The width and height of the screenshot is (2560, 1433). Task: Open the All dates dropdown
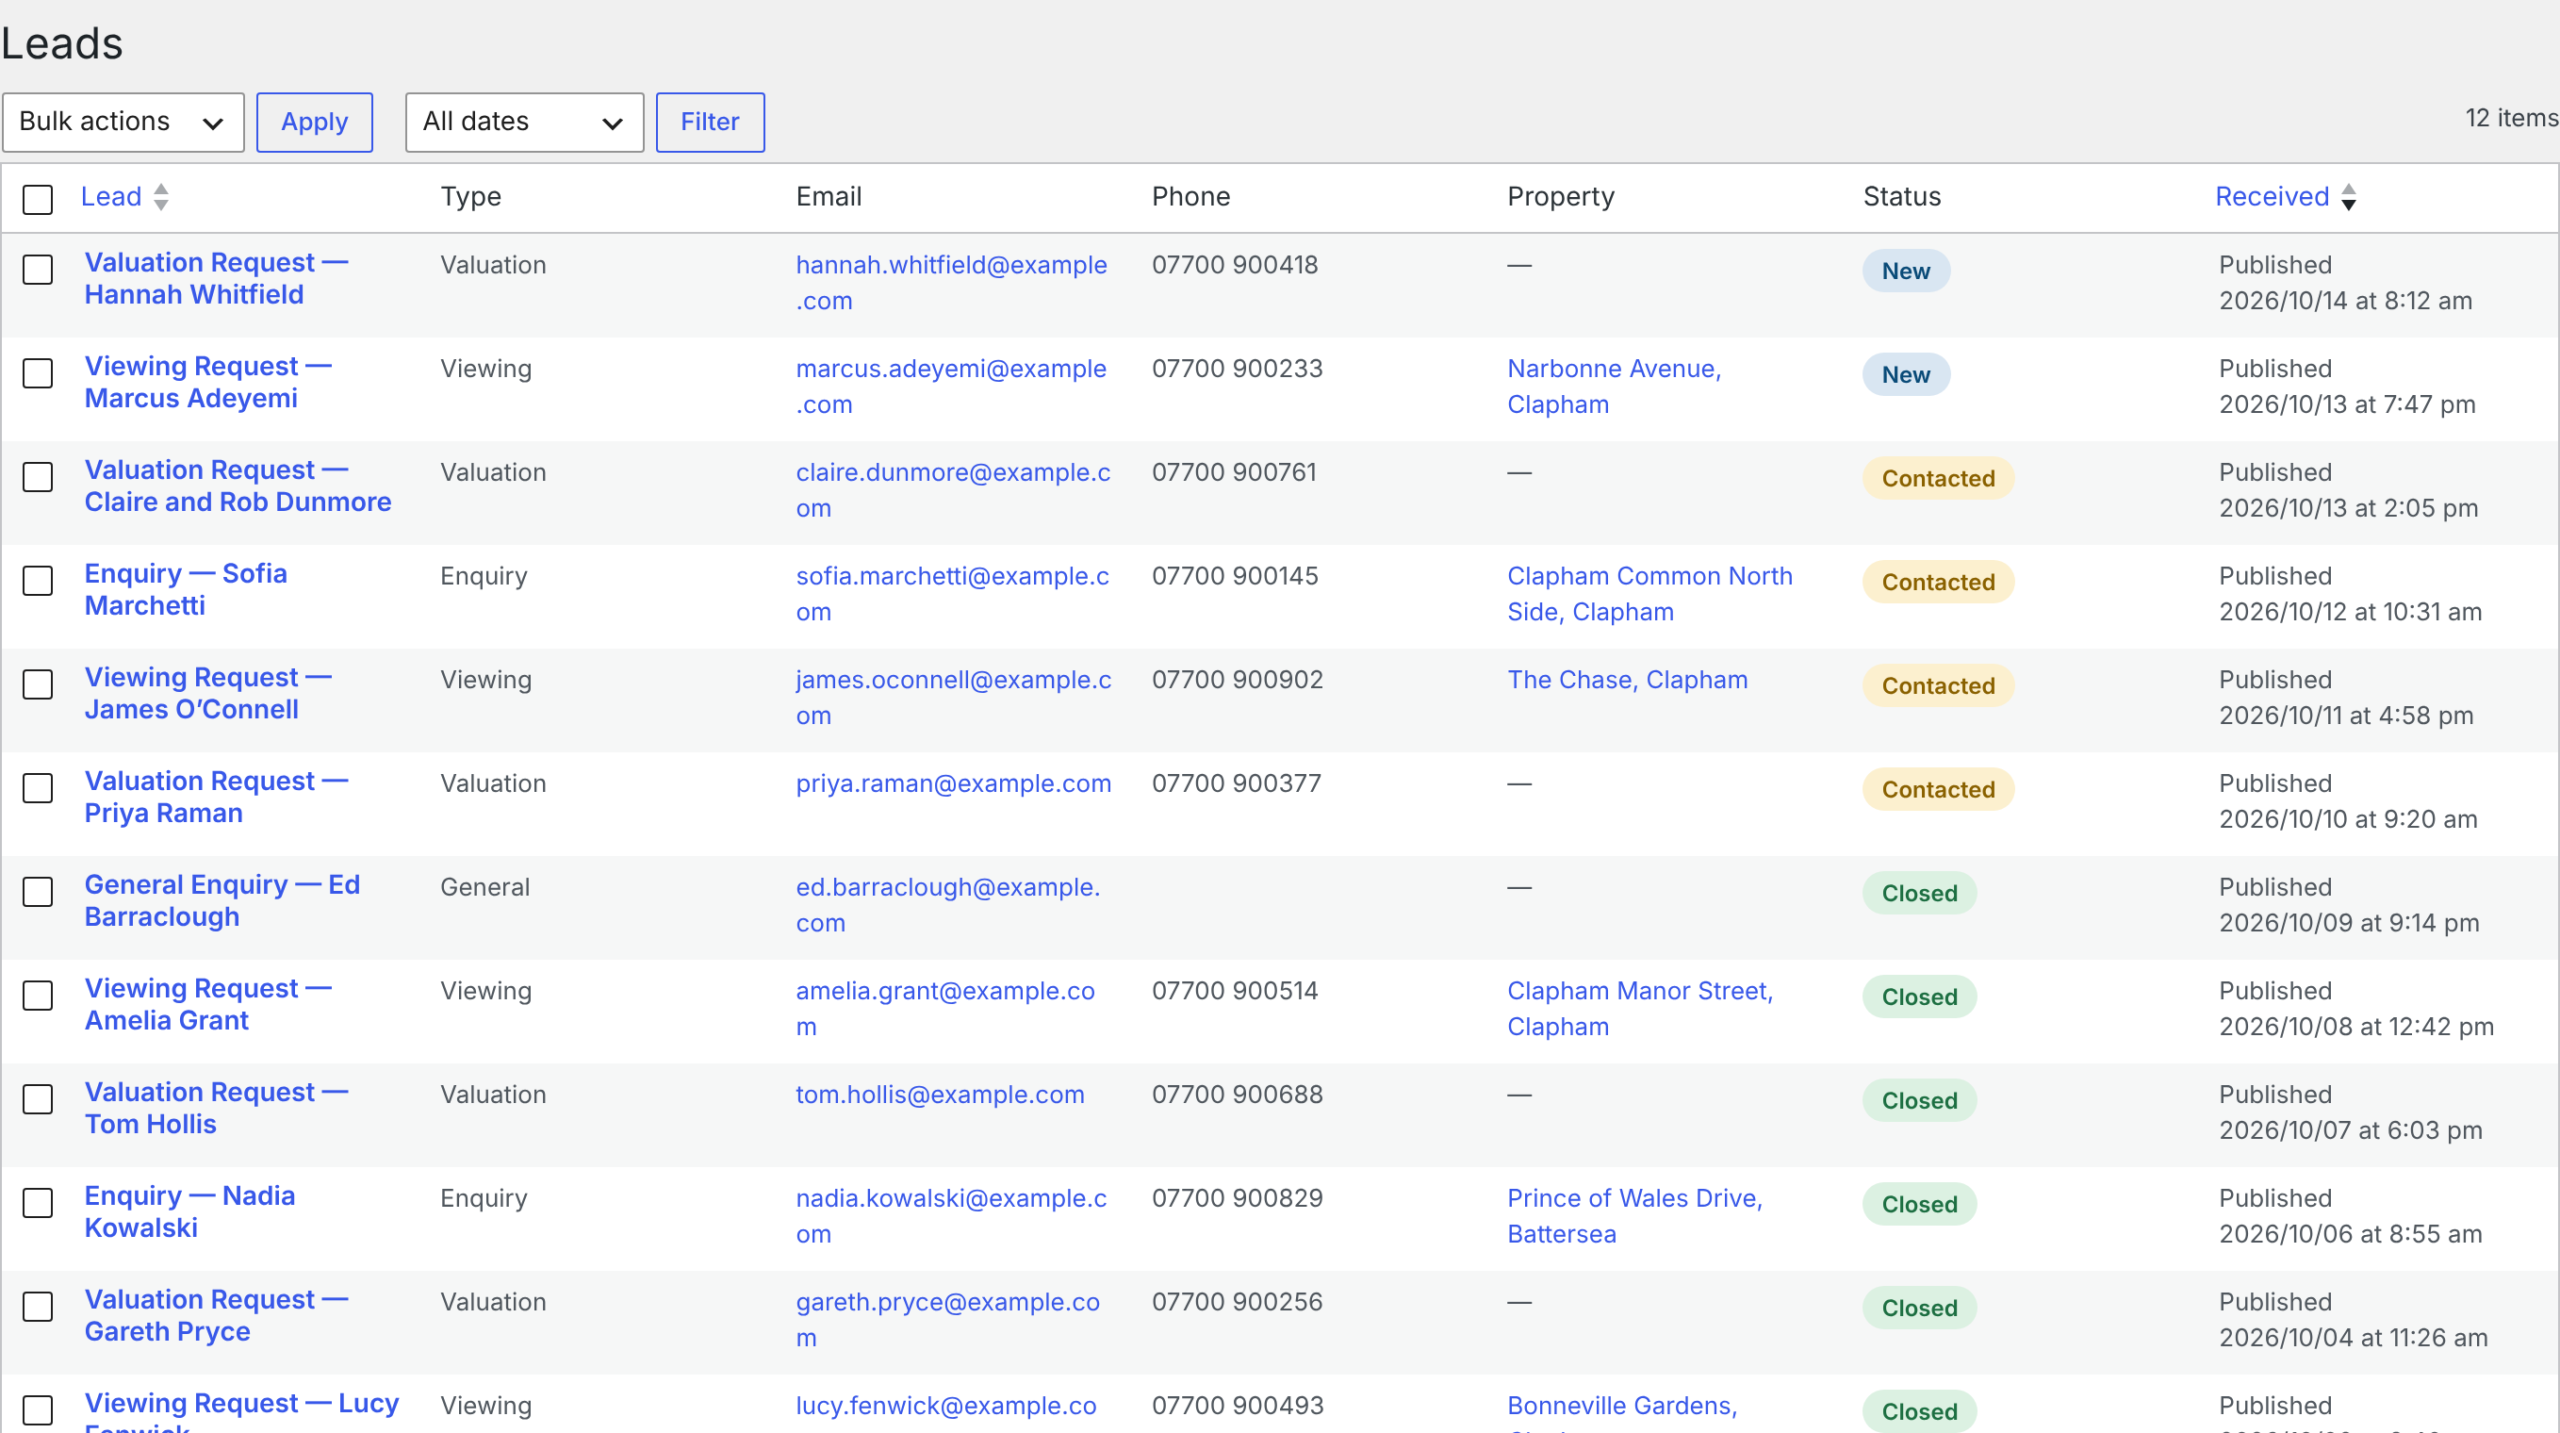[x=524, y=122]
